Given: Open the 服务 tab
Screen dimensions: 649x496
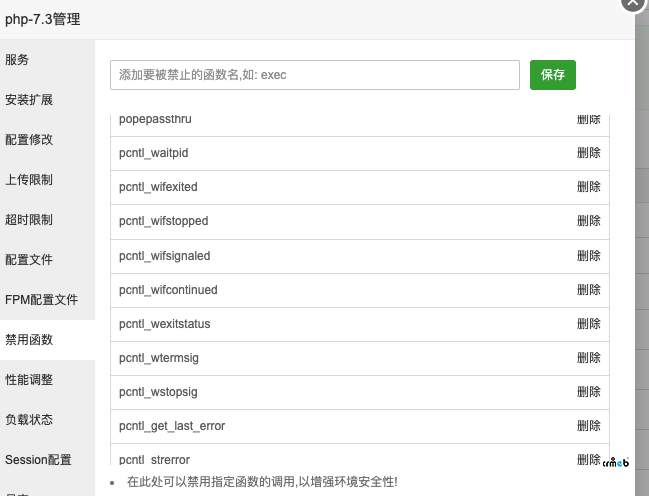Looking at the screenshot, I should tap(18, 60).
